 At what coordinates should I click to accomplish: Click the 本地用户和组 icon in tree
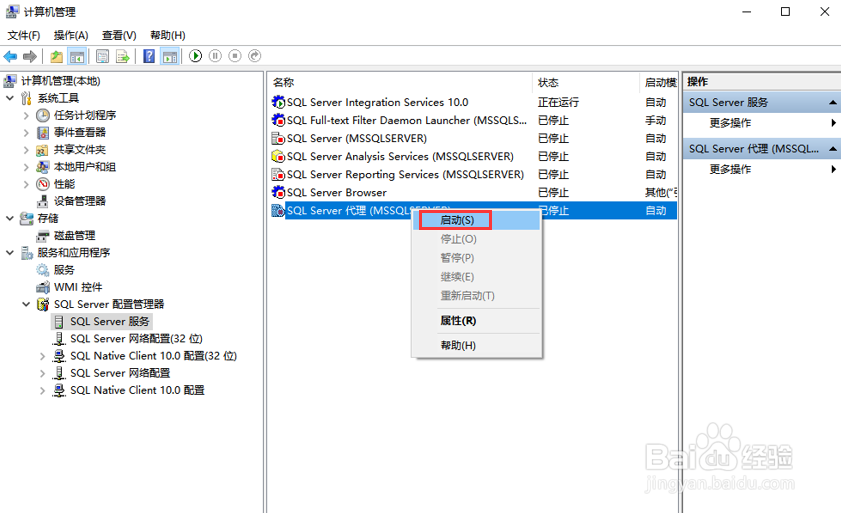[x=42, y=167]
